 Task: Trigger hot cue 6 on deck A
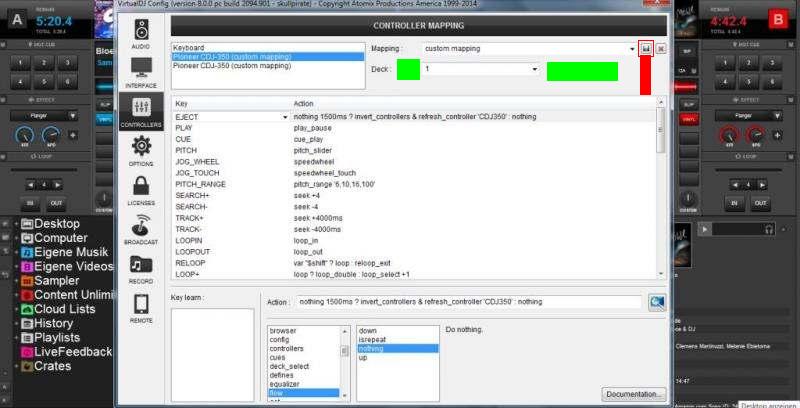[67, 81]
